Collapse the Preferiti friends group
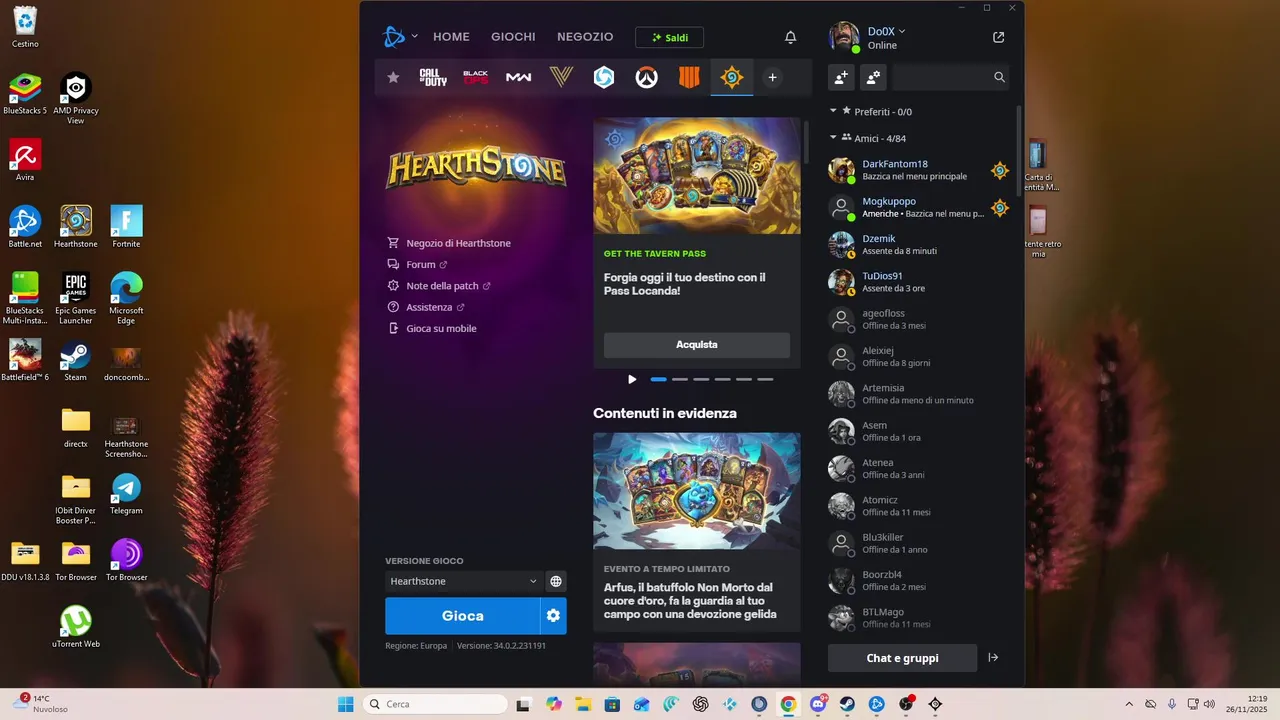This screenshot has width=1280, height=720. 833,111
